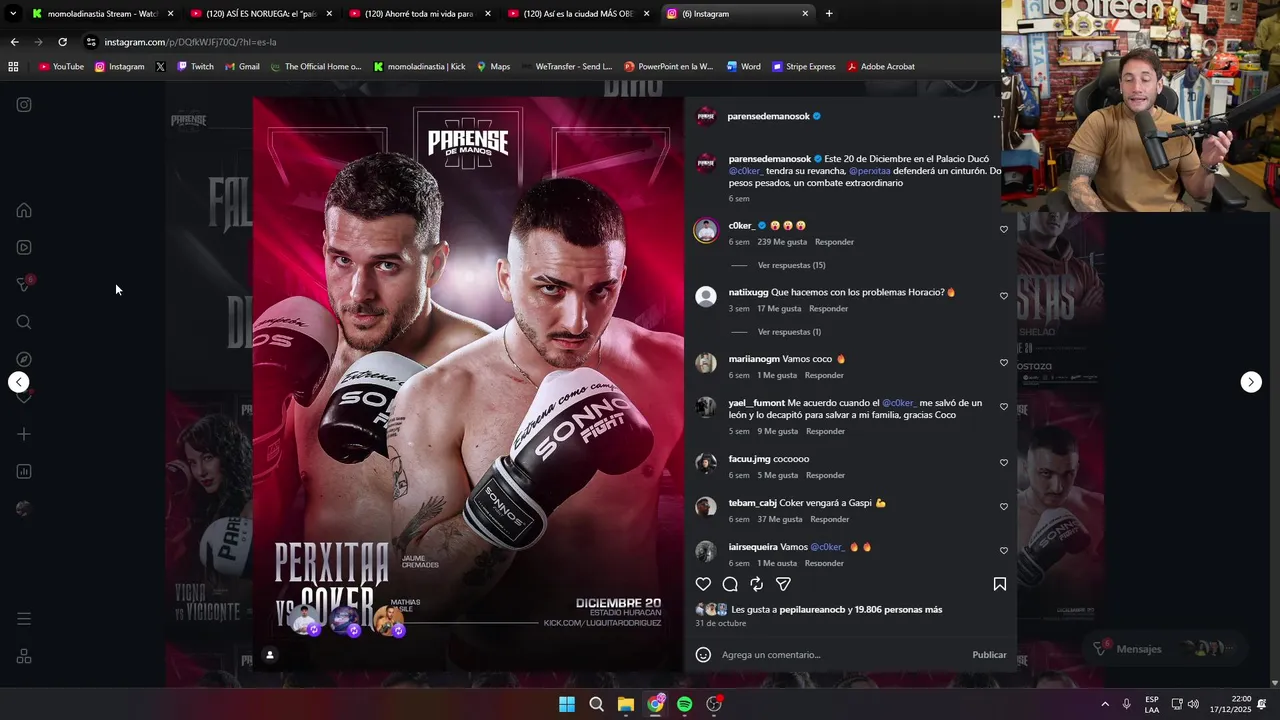
Task: Open the Adobe Acrobat bookmark
Action: 880,67
